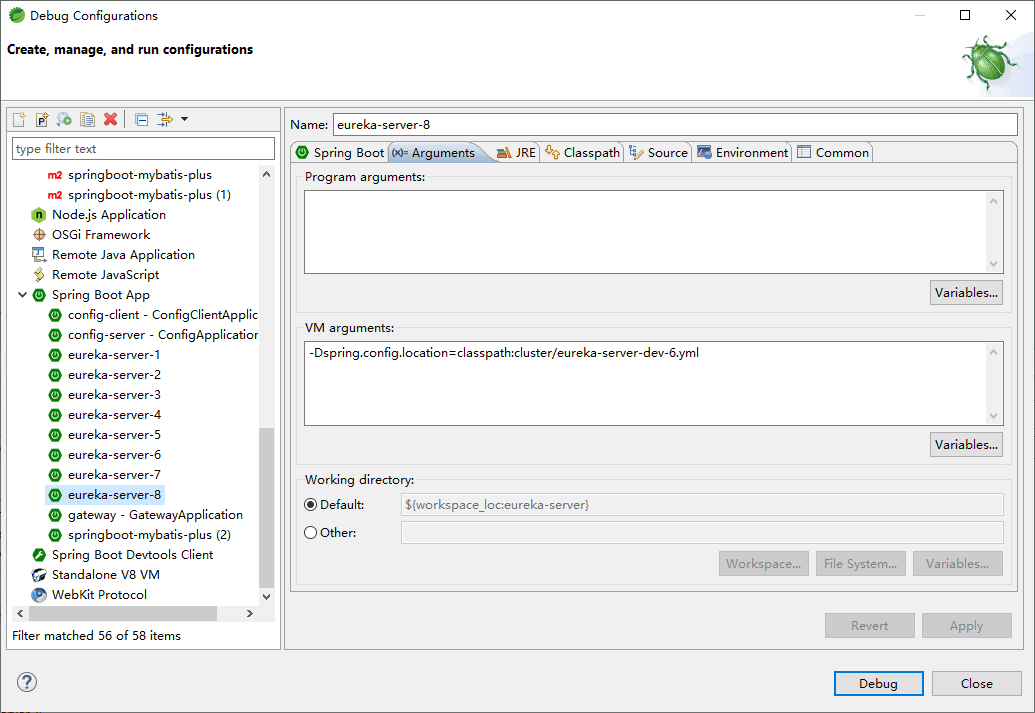Open Variables for VM arguments

(x=966, y=444)
